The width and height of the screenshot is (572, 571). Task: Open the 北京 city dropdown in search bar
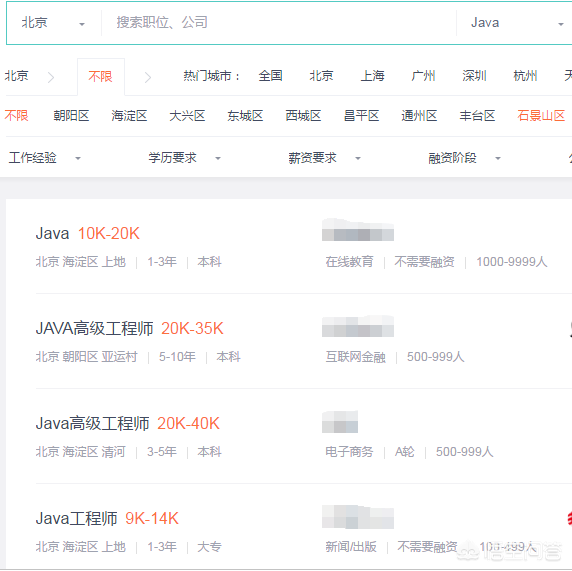[x=53, y=23]
